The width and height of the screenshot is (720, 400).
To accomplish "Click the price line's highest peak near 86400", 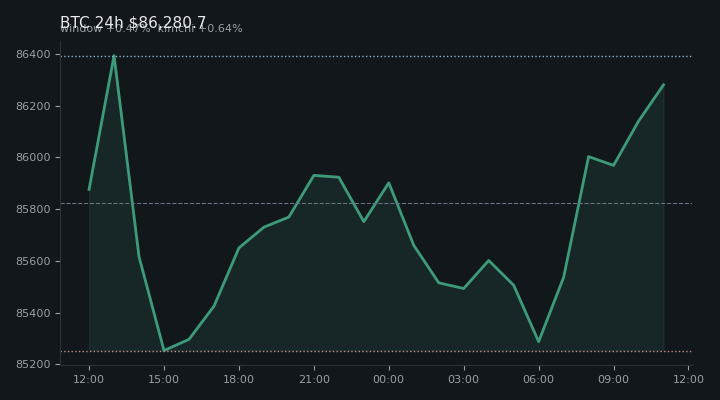I will pos(114,56).
